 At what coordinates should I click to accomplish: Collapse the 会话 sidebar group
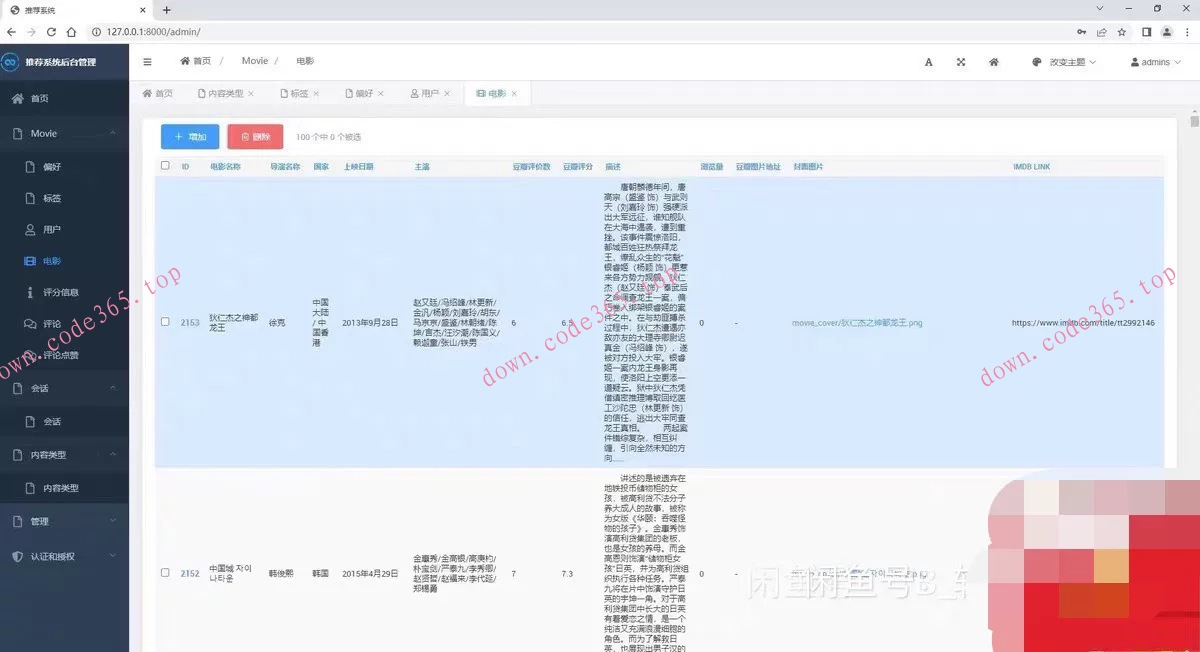click(x=113, y=388)
